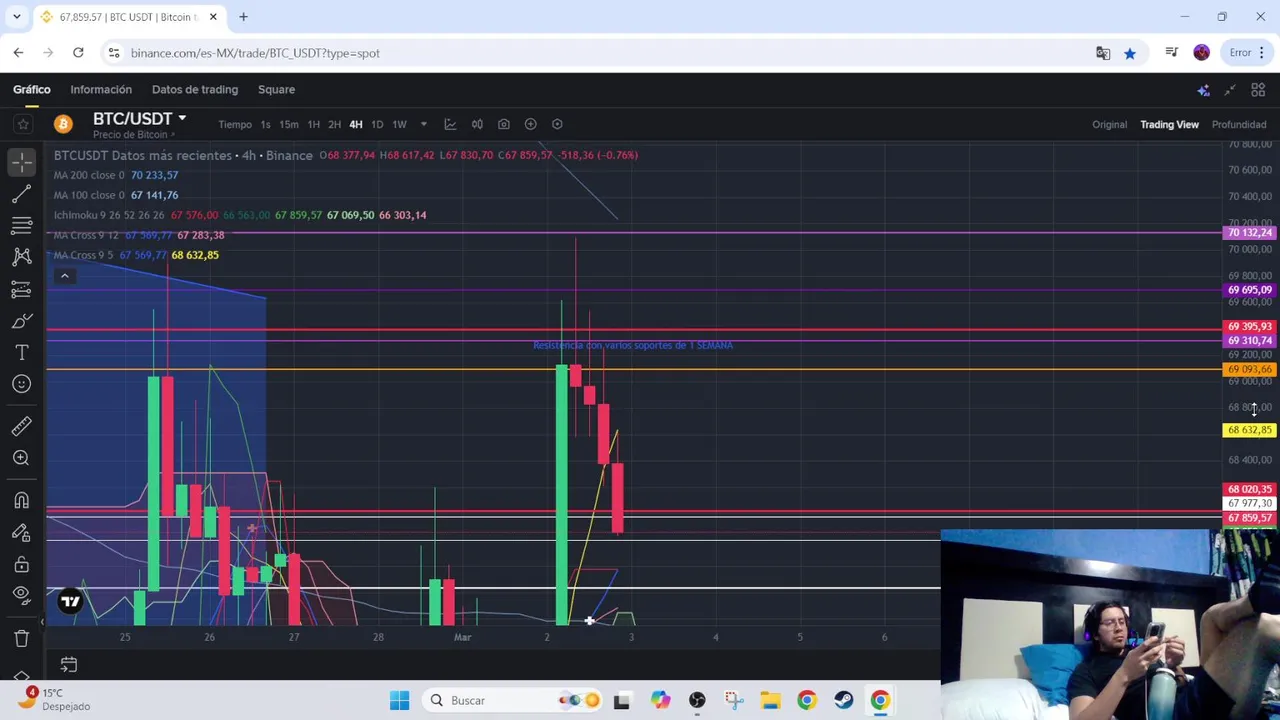Switch chart to 2H interval
1280x720 pixels.
pyautogui.click(x=334, y=124)
